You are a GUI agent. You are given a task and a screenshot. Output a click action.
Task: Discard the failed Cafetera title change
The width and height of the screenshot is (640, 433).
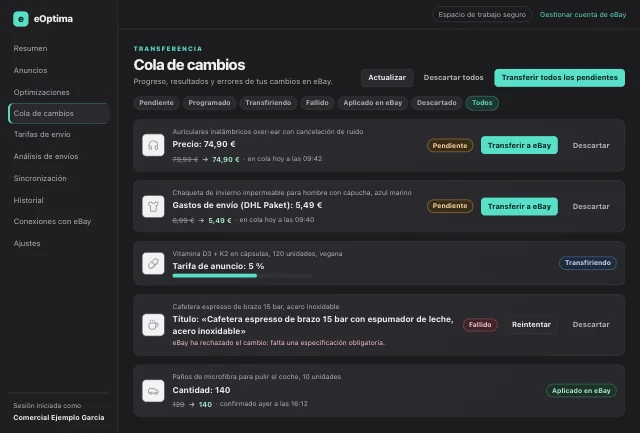click(591, 324)
